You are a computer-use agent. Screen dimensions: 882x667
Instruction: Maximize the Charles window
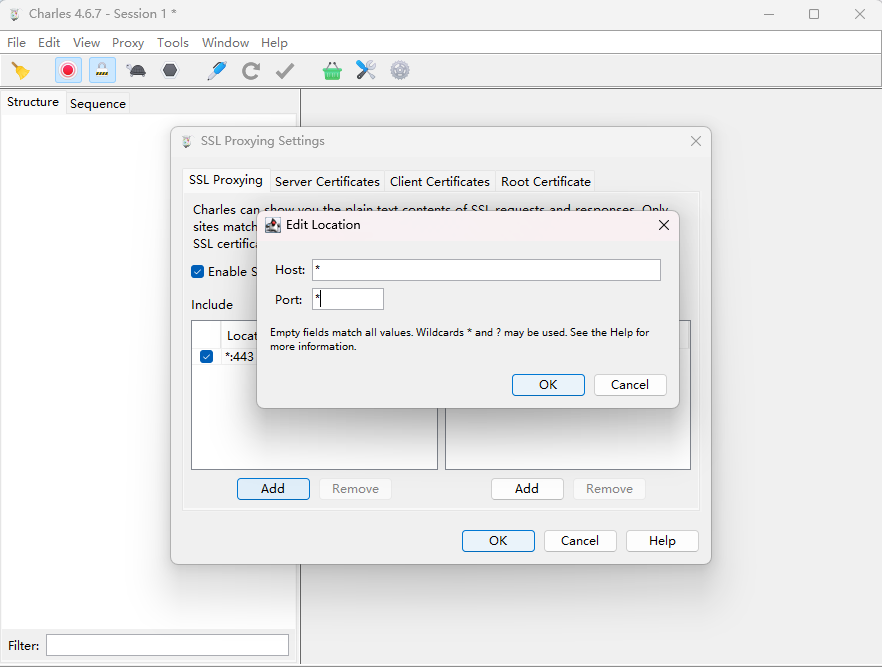(814, 14)
